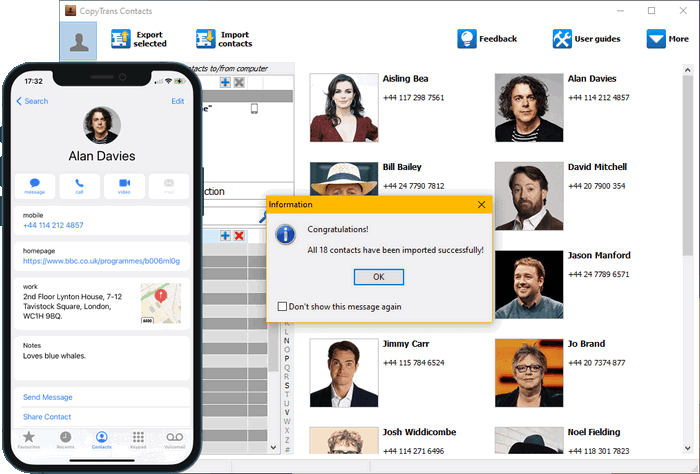The width and height of the screenshot is (700, 474).
Task: Open Recents tab on phone
Action: point(65,440)
